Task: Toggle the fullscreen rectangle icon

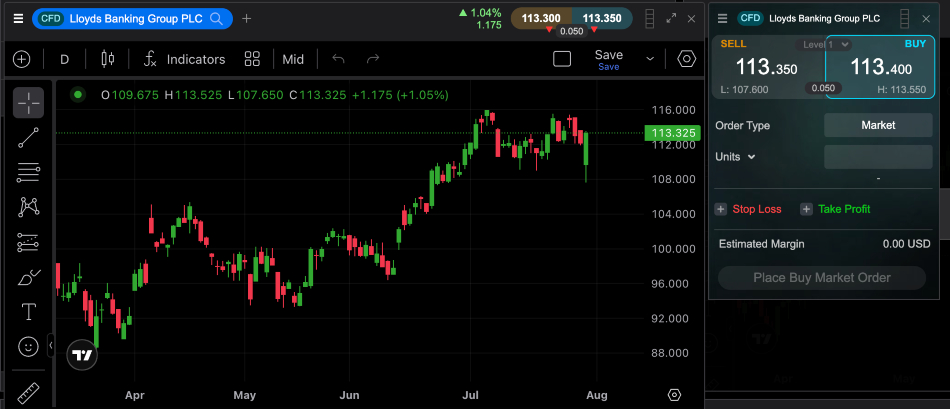Action: coord(562,59)
